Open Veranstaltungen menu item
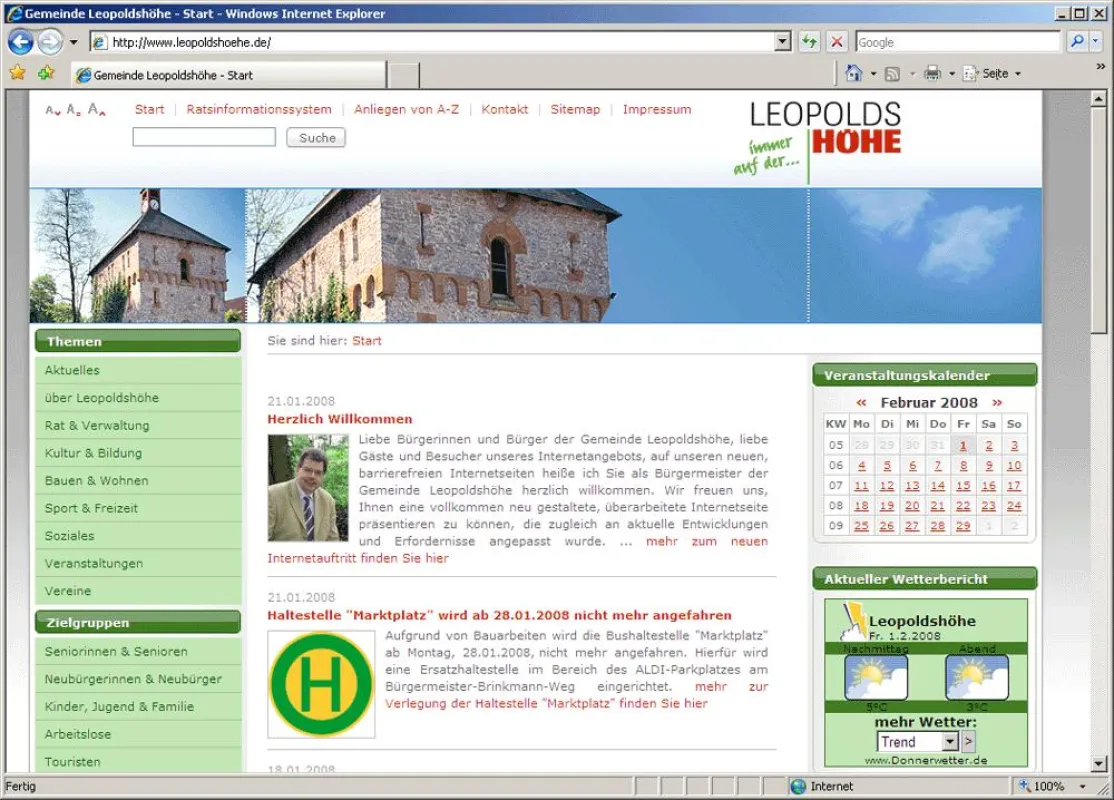The height and width of the screenshot is (800, 1114). [x=138, y=563]
